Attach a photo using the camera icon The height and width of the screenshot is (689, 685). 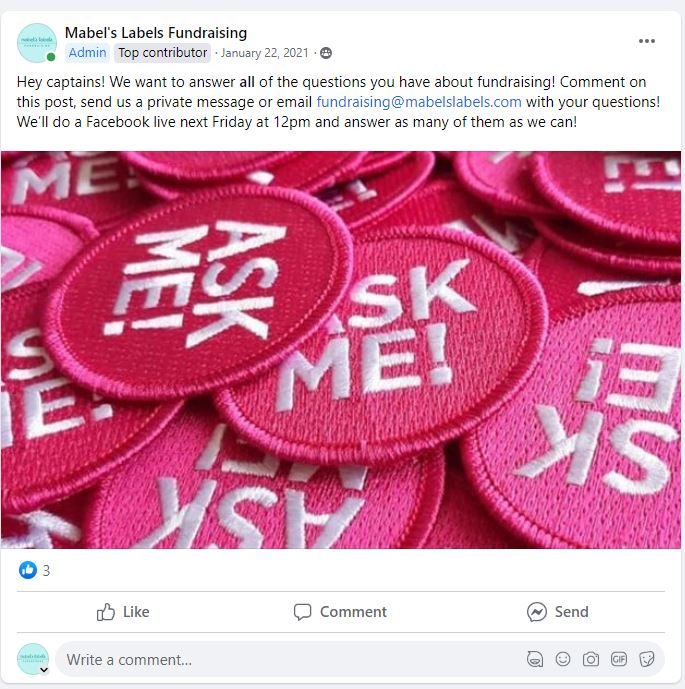pyautogui.click(x=591, y=659)
